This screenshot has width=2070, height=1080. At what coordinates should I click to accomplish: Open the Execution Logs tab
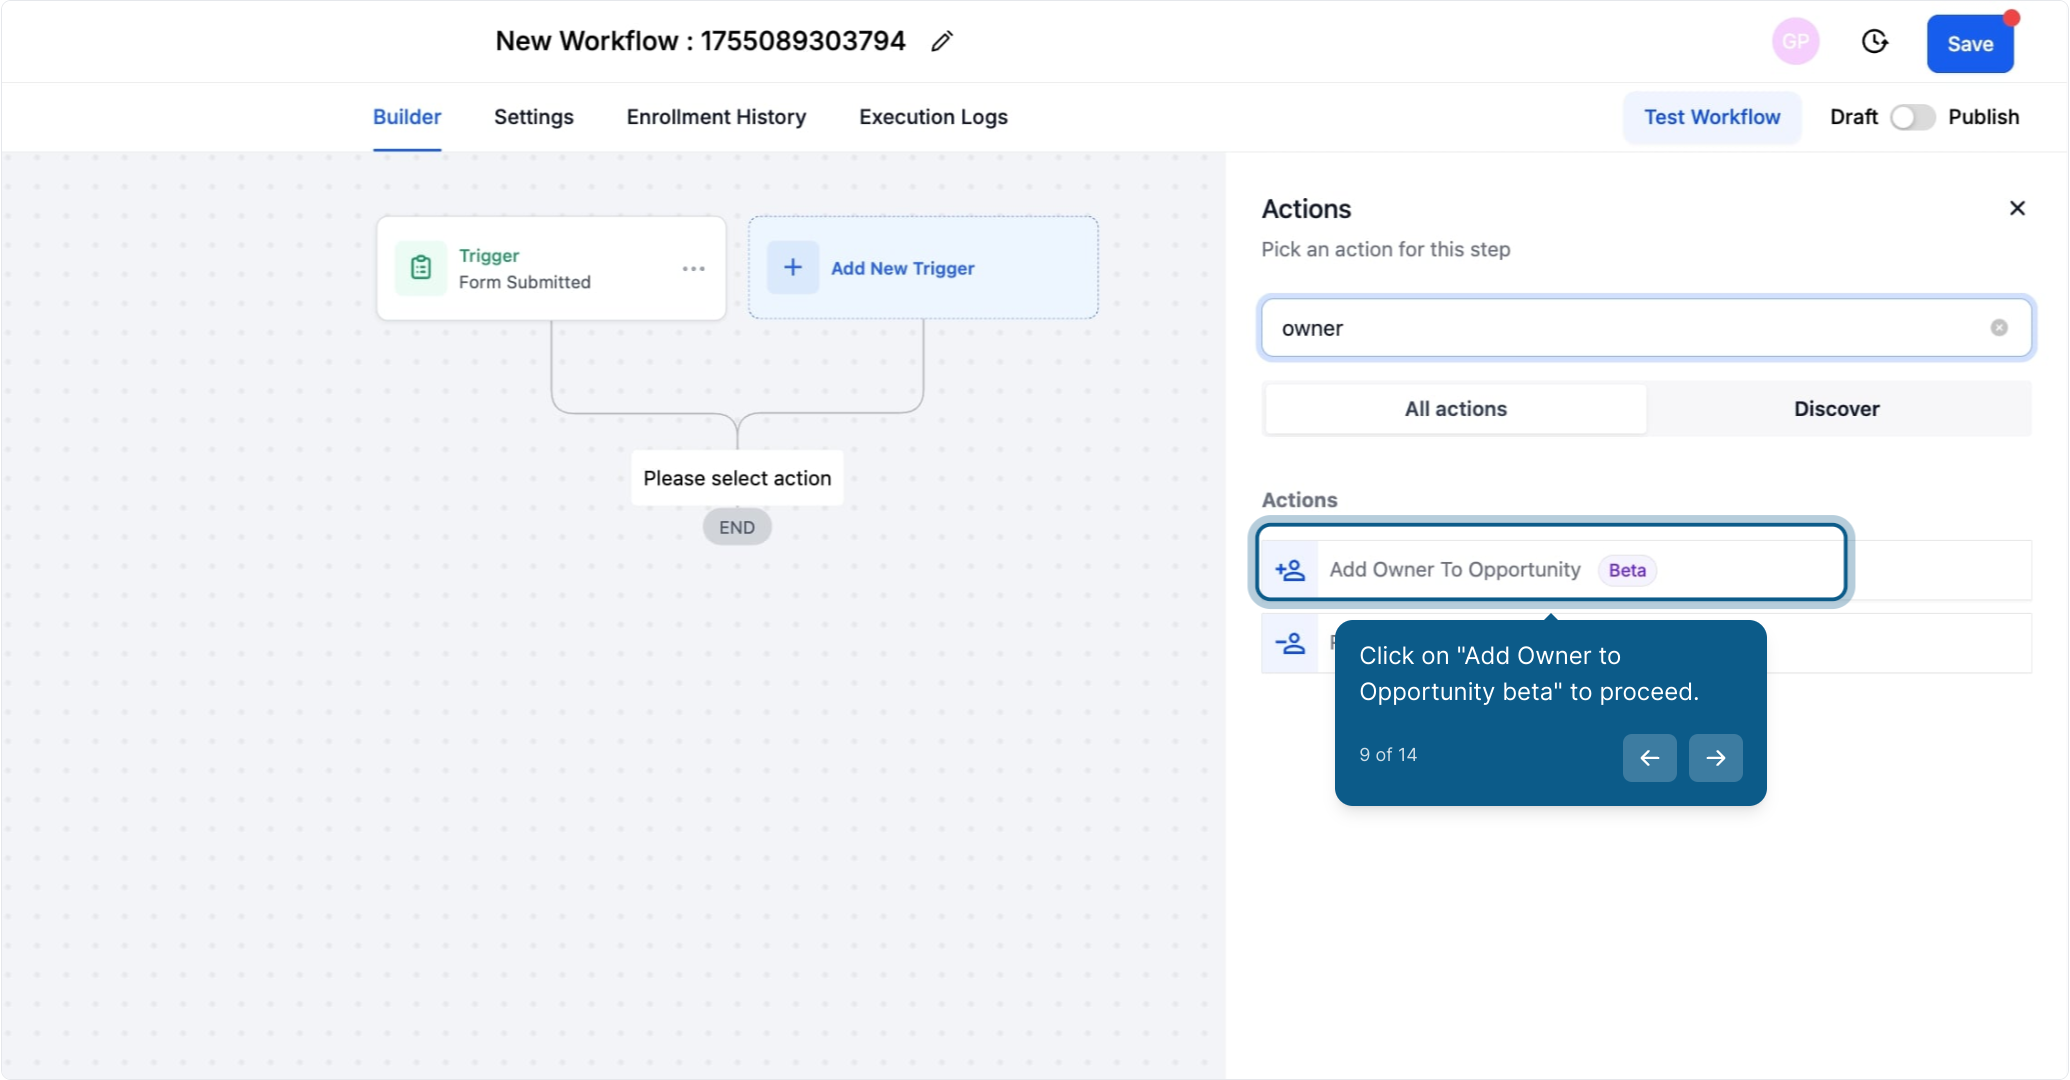pos(933,117)
